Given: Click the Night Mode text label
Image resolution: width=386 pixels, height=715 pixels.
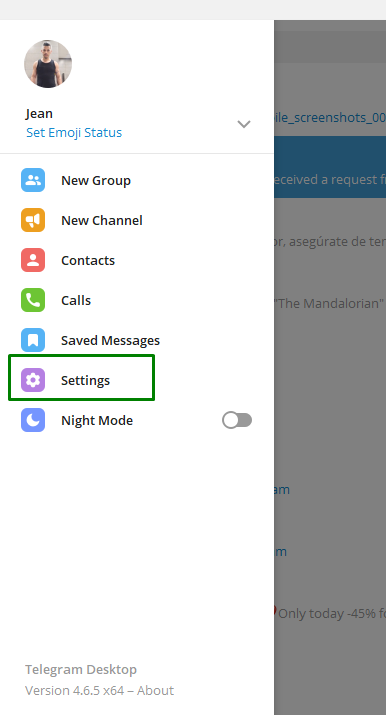Looking at the screenshot, I should click(97, 420).
